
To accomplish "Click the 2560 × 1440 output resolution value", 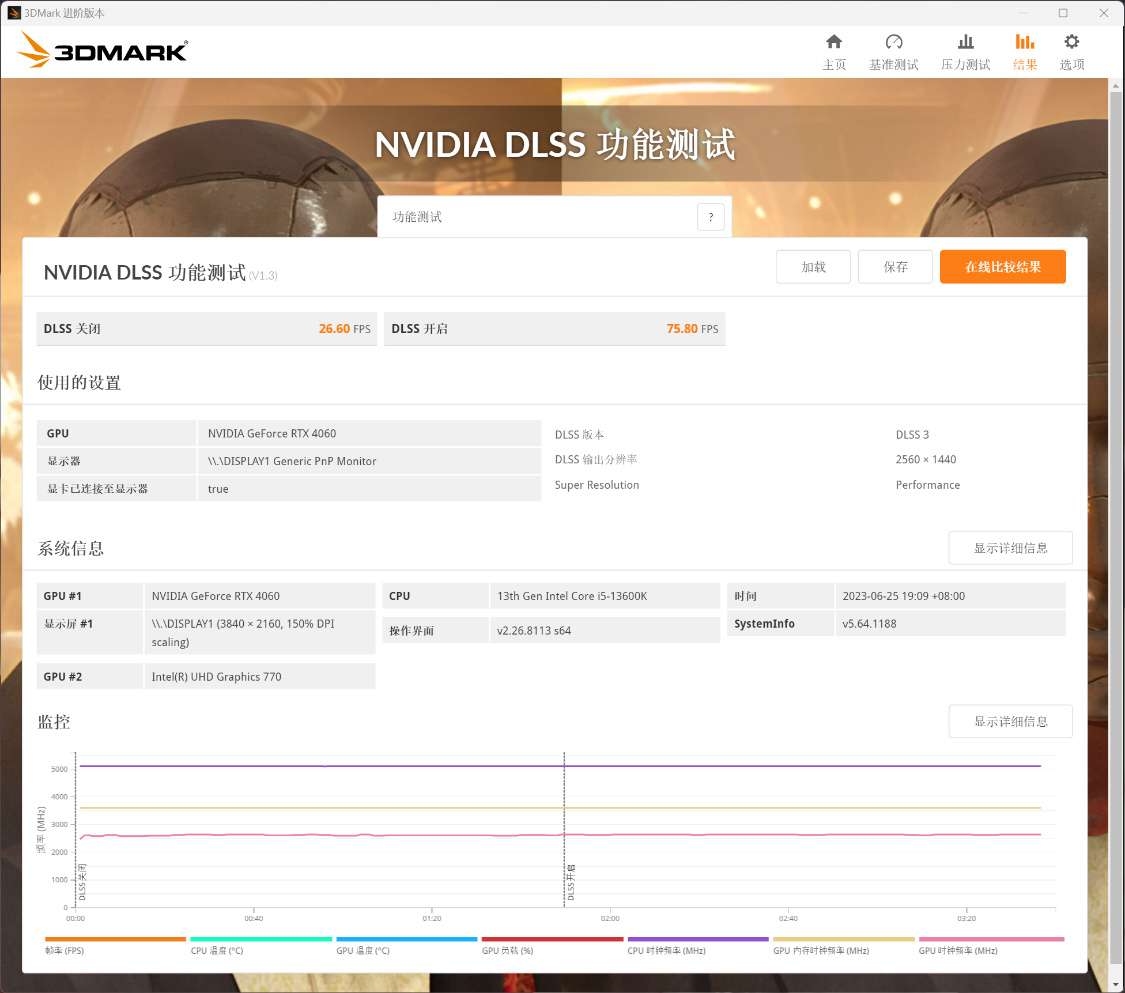I will pos(926,459).
